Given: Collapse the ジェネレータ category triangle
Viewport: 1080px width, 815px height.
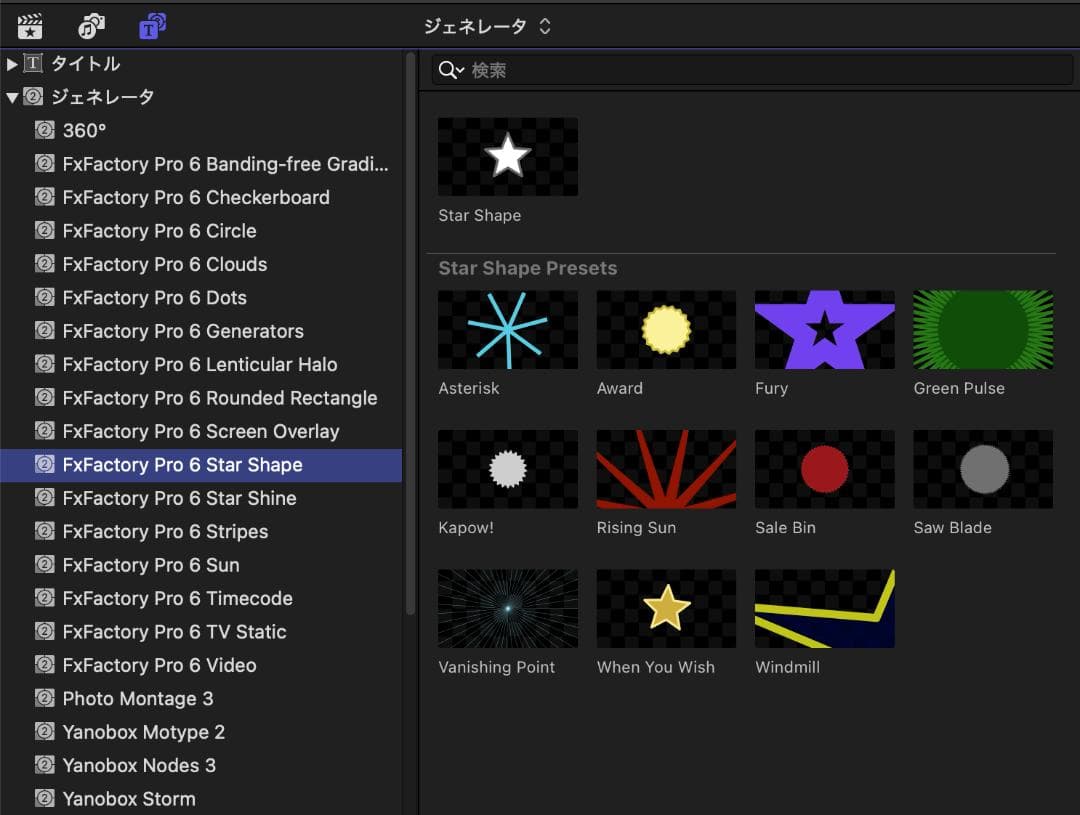Looking at the screenshot, I should pos(12,97).
